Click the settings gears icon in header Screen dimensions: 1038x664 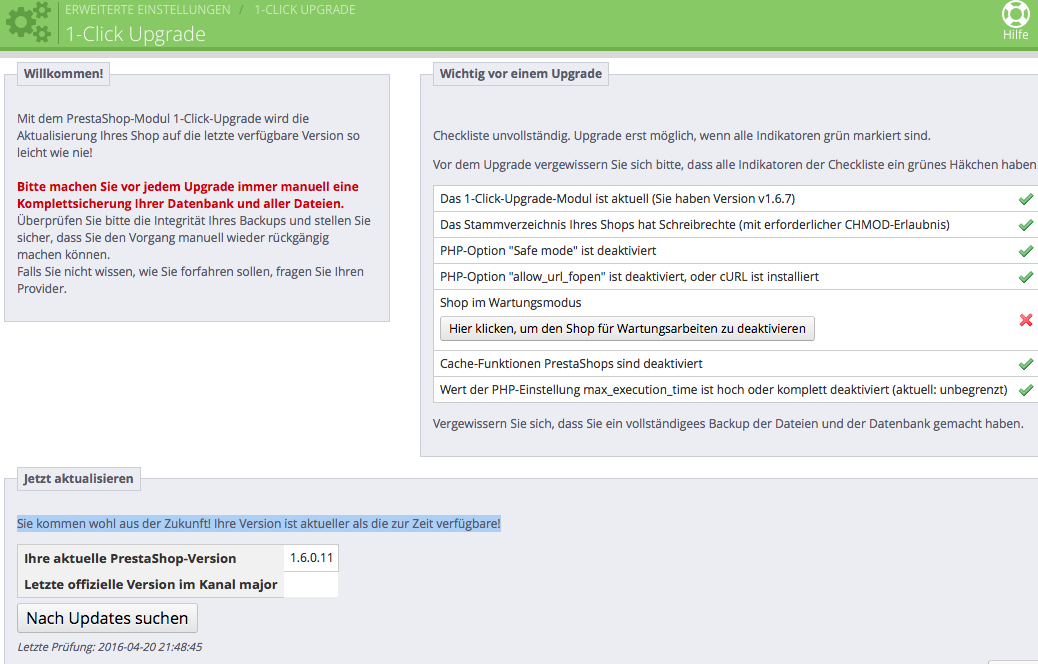tap(28, 22)
